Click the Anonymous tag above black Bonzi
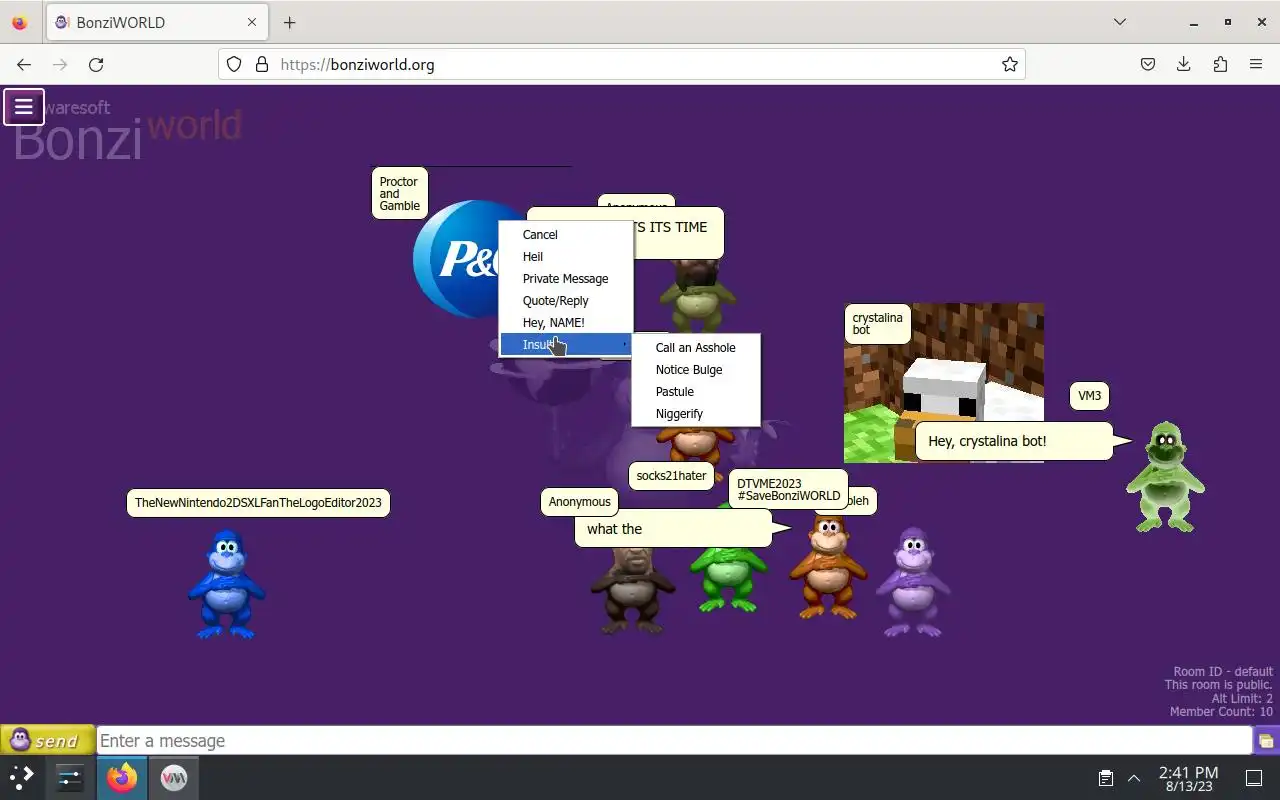Screen dimensions: 1280x800 [x=580, y=502]
